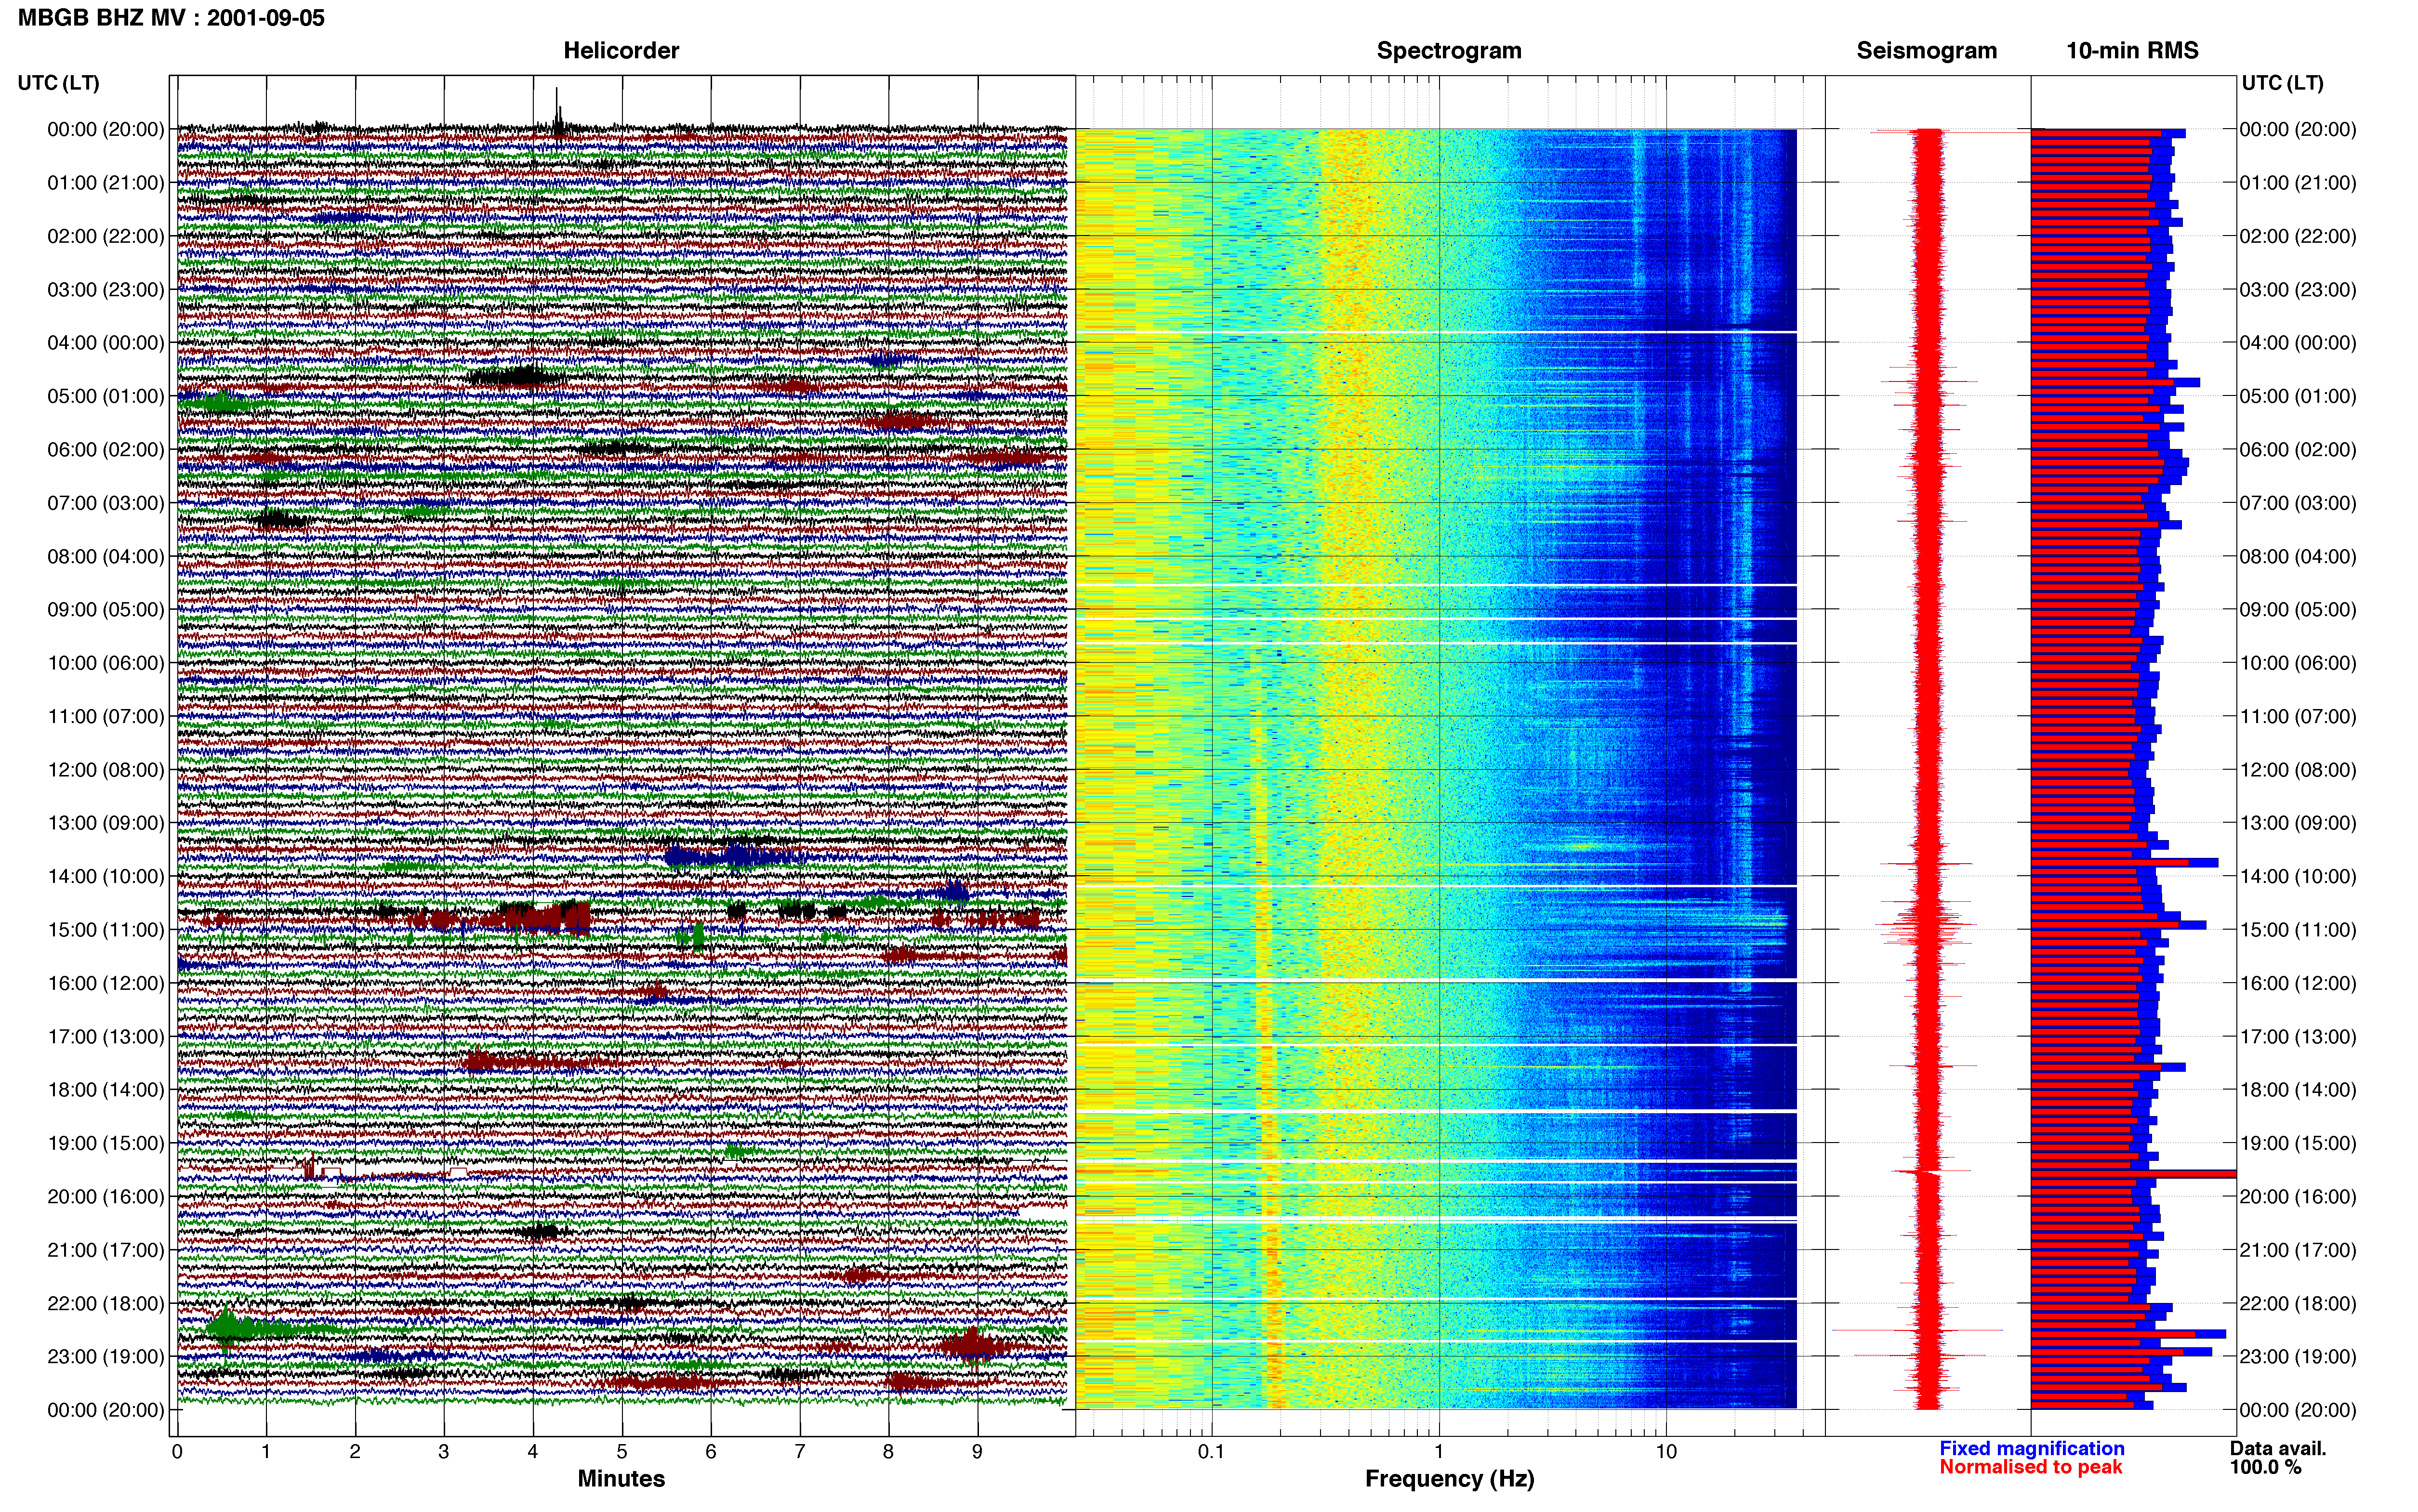Click left time label 20:00 (16:00)

click(x=106, y=1196)
